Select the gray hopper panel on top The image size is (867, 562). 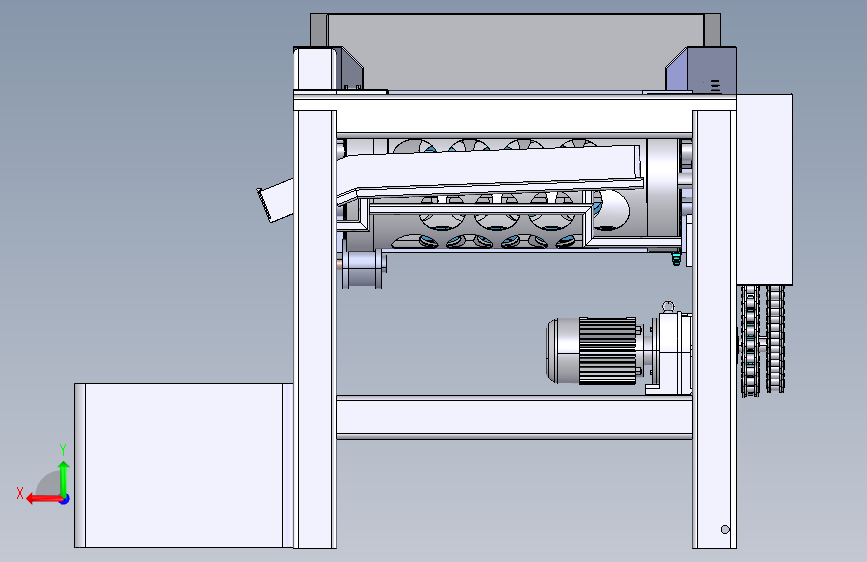pos(515,51)
